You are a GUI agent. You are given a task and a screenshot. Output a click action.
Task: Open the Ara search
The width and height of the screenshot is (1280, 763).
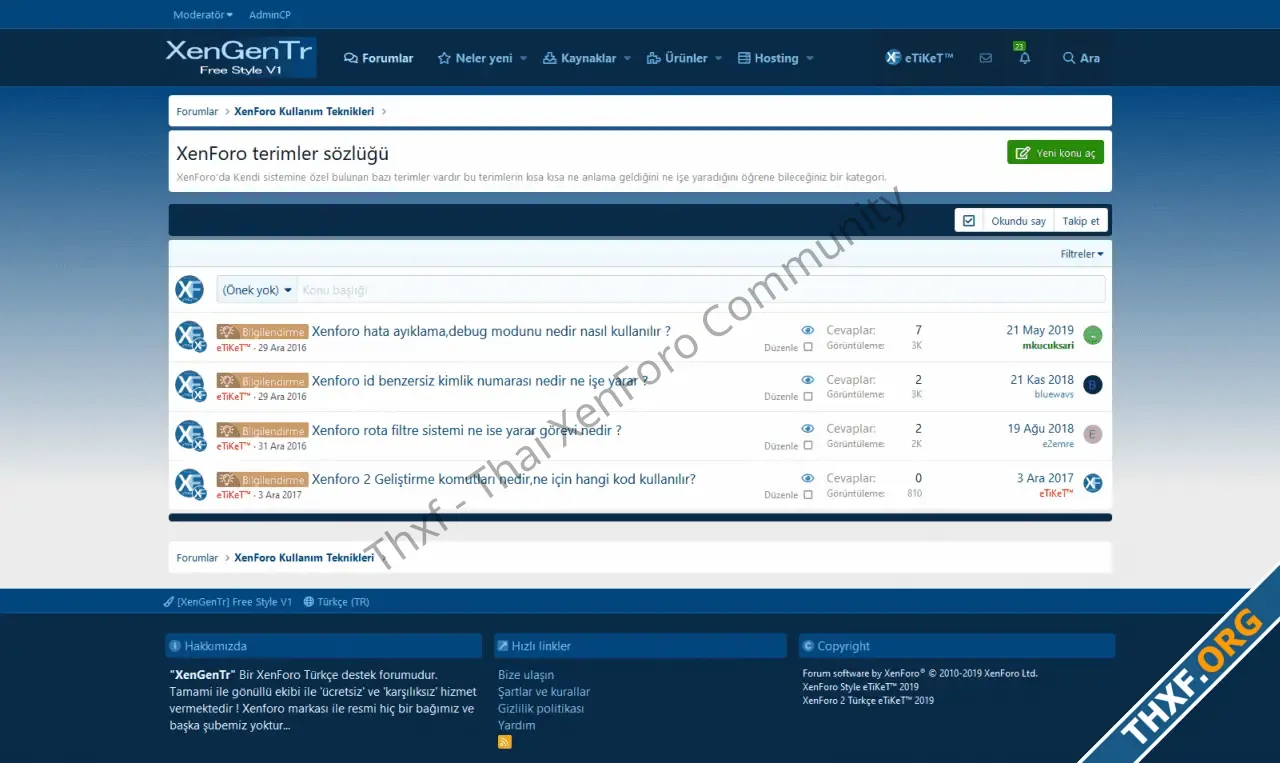tap(1081, 58)
